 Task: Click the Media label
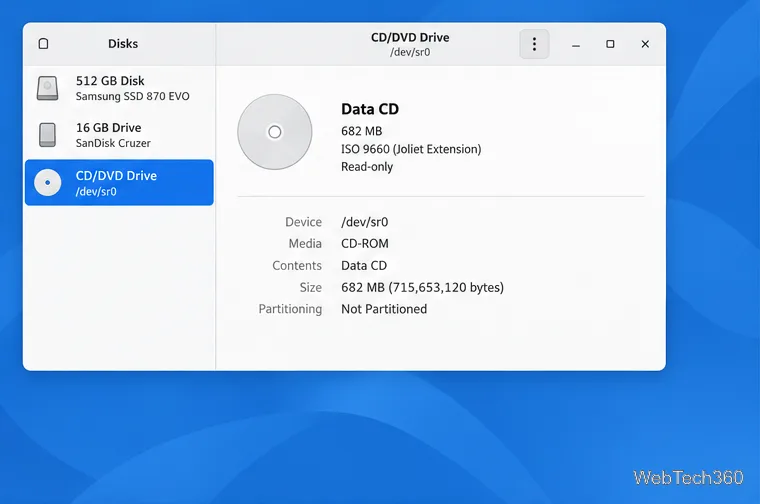pos(305,243)
